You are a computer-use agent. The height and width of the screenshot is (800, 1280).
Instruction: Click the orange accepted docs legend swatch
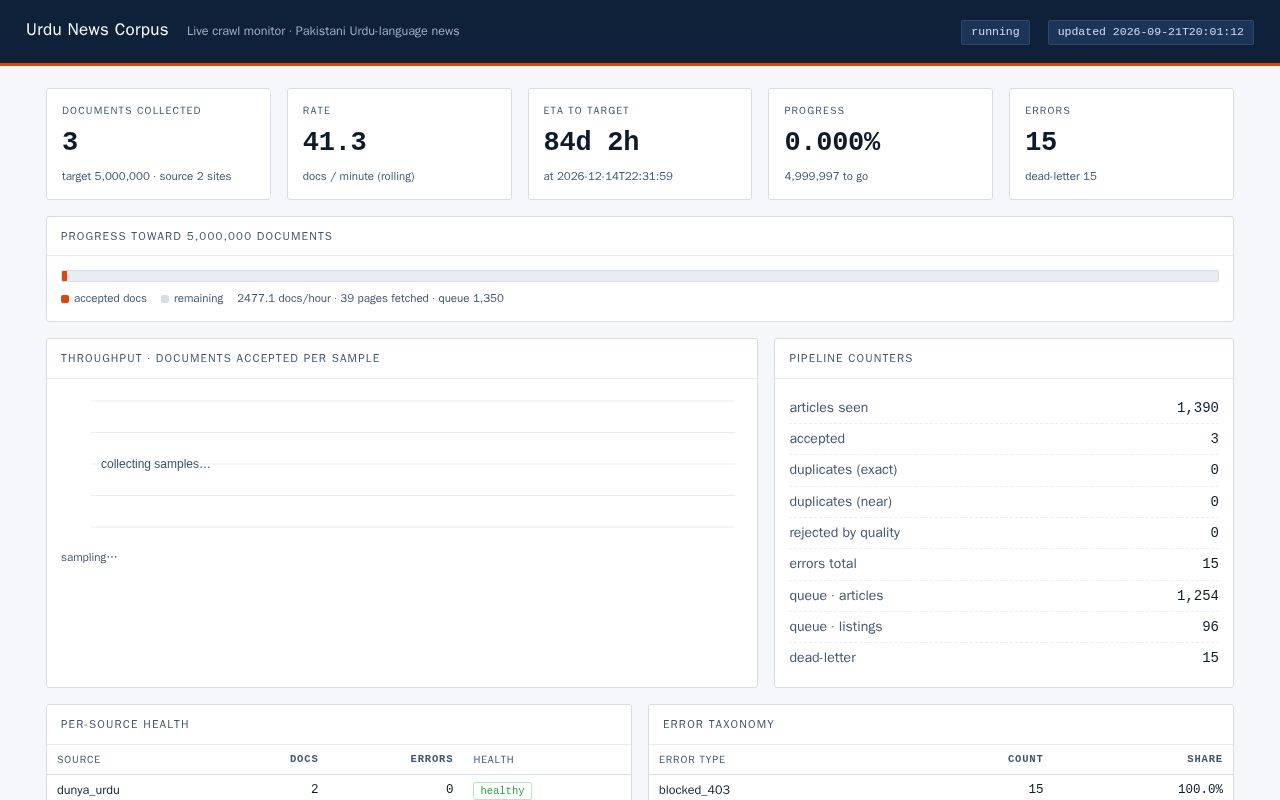point(65,299)
